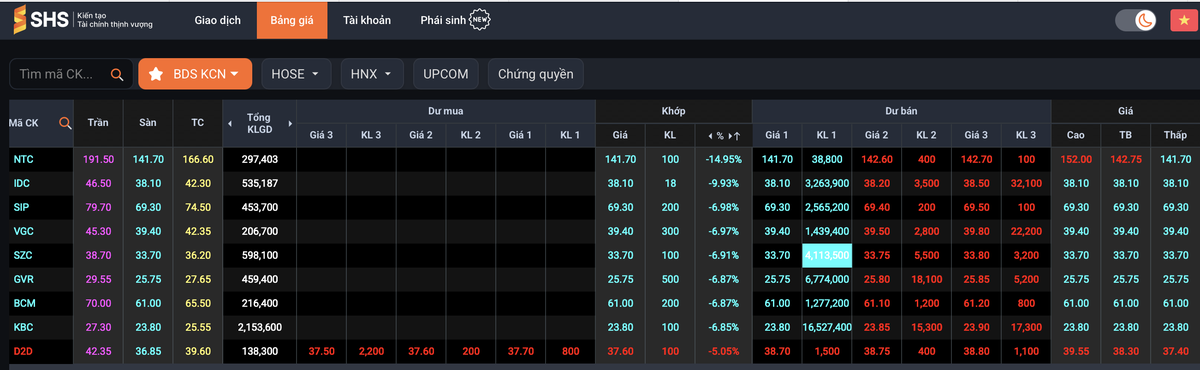Viewport: 1200px width, 370px height.
Task: Click the Sàn column header
Action: 148,123
